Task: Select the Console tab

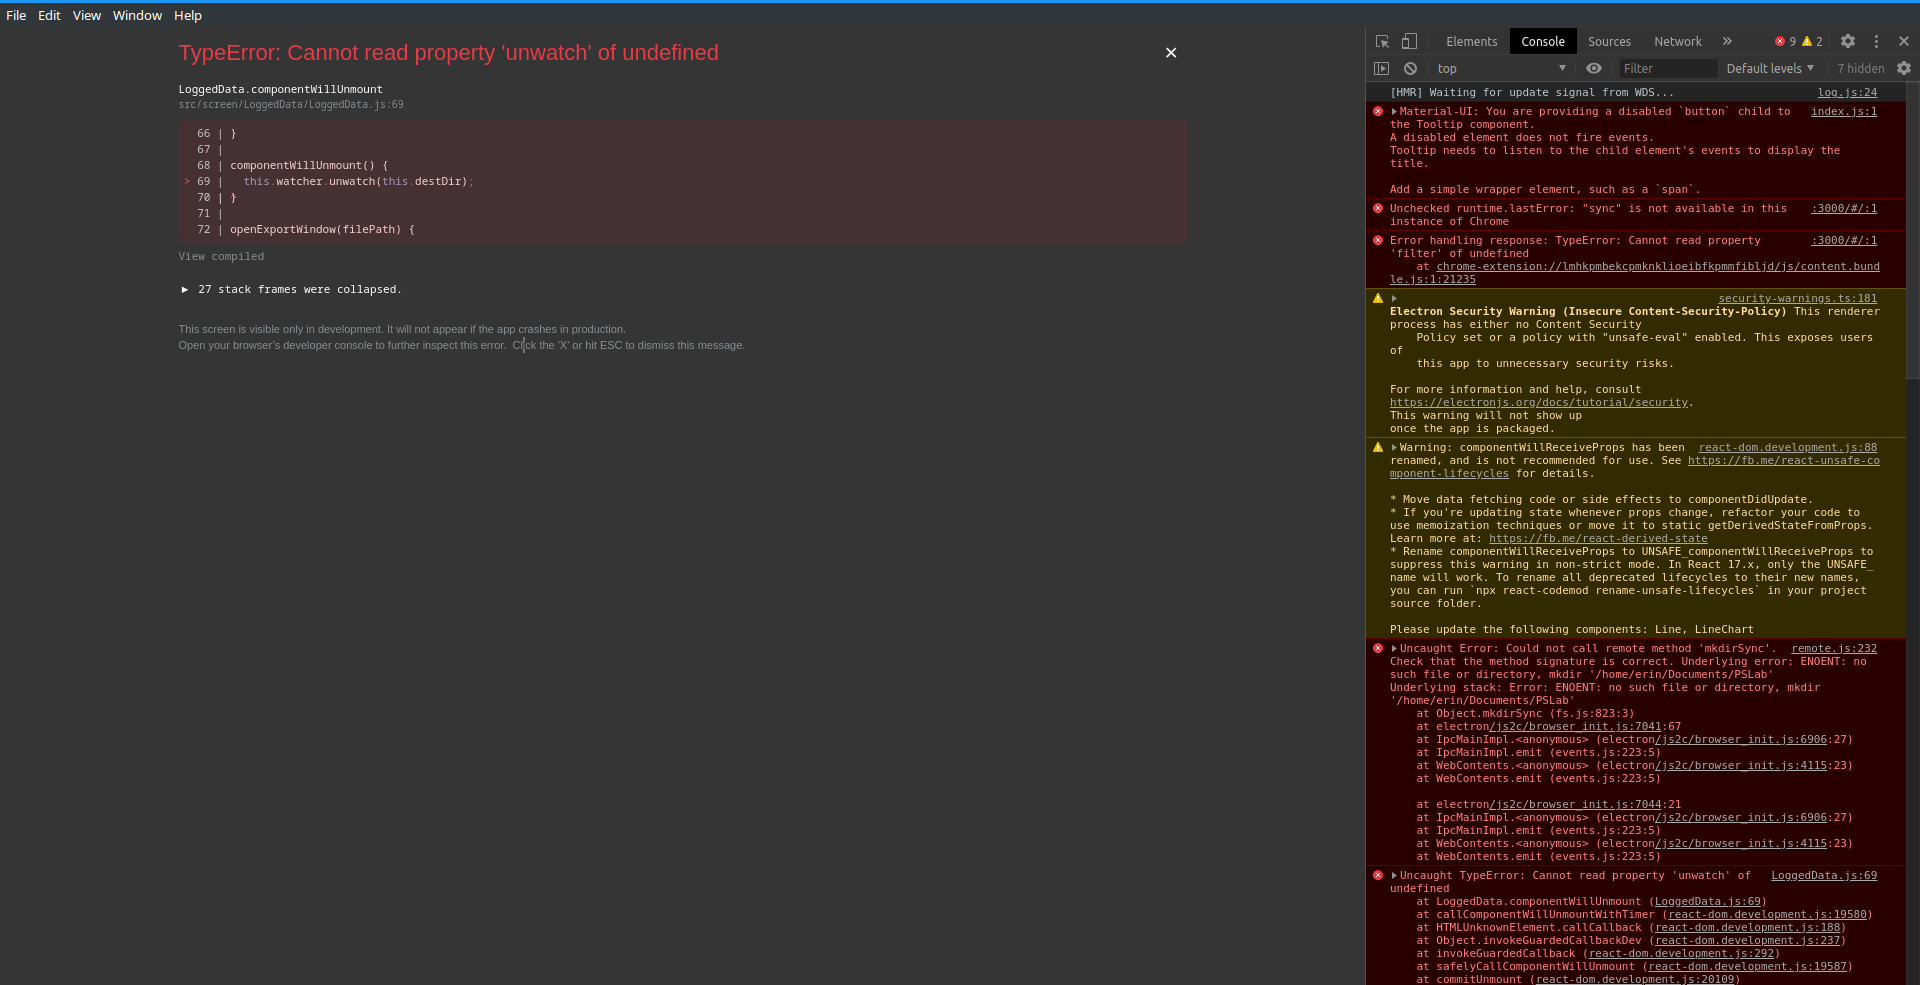Action: [x=1543, y=42]
